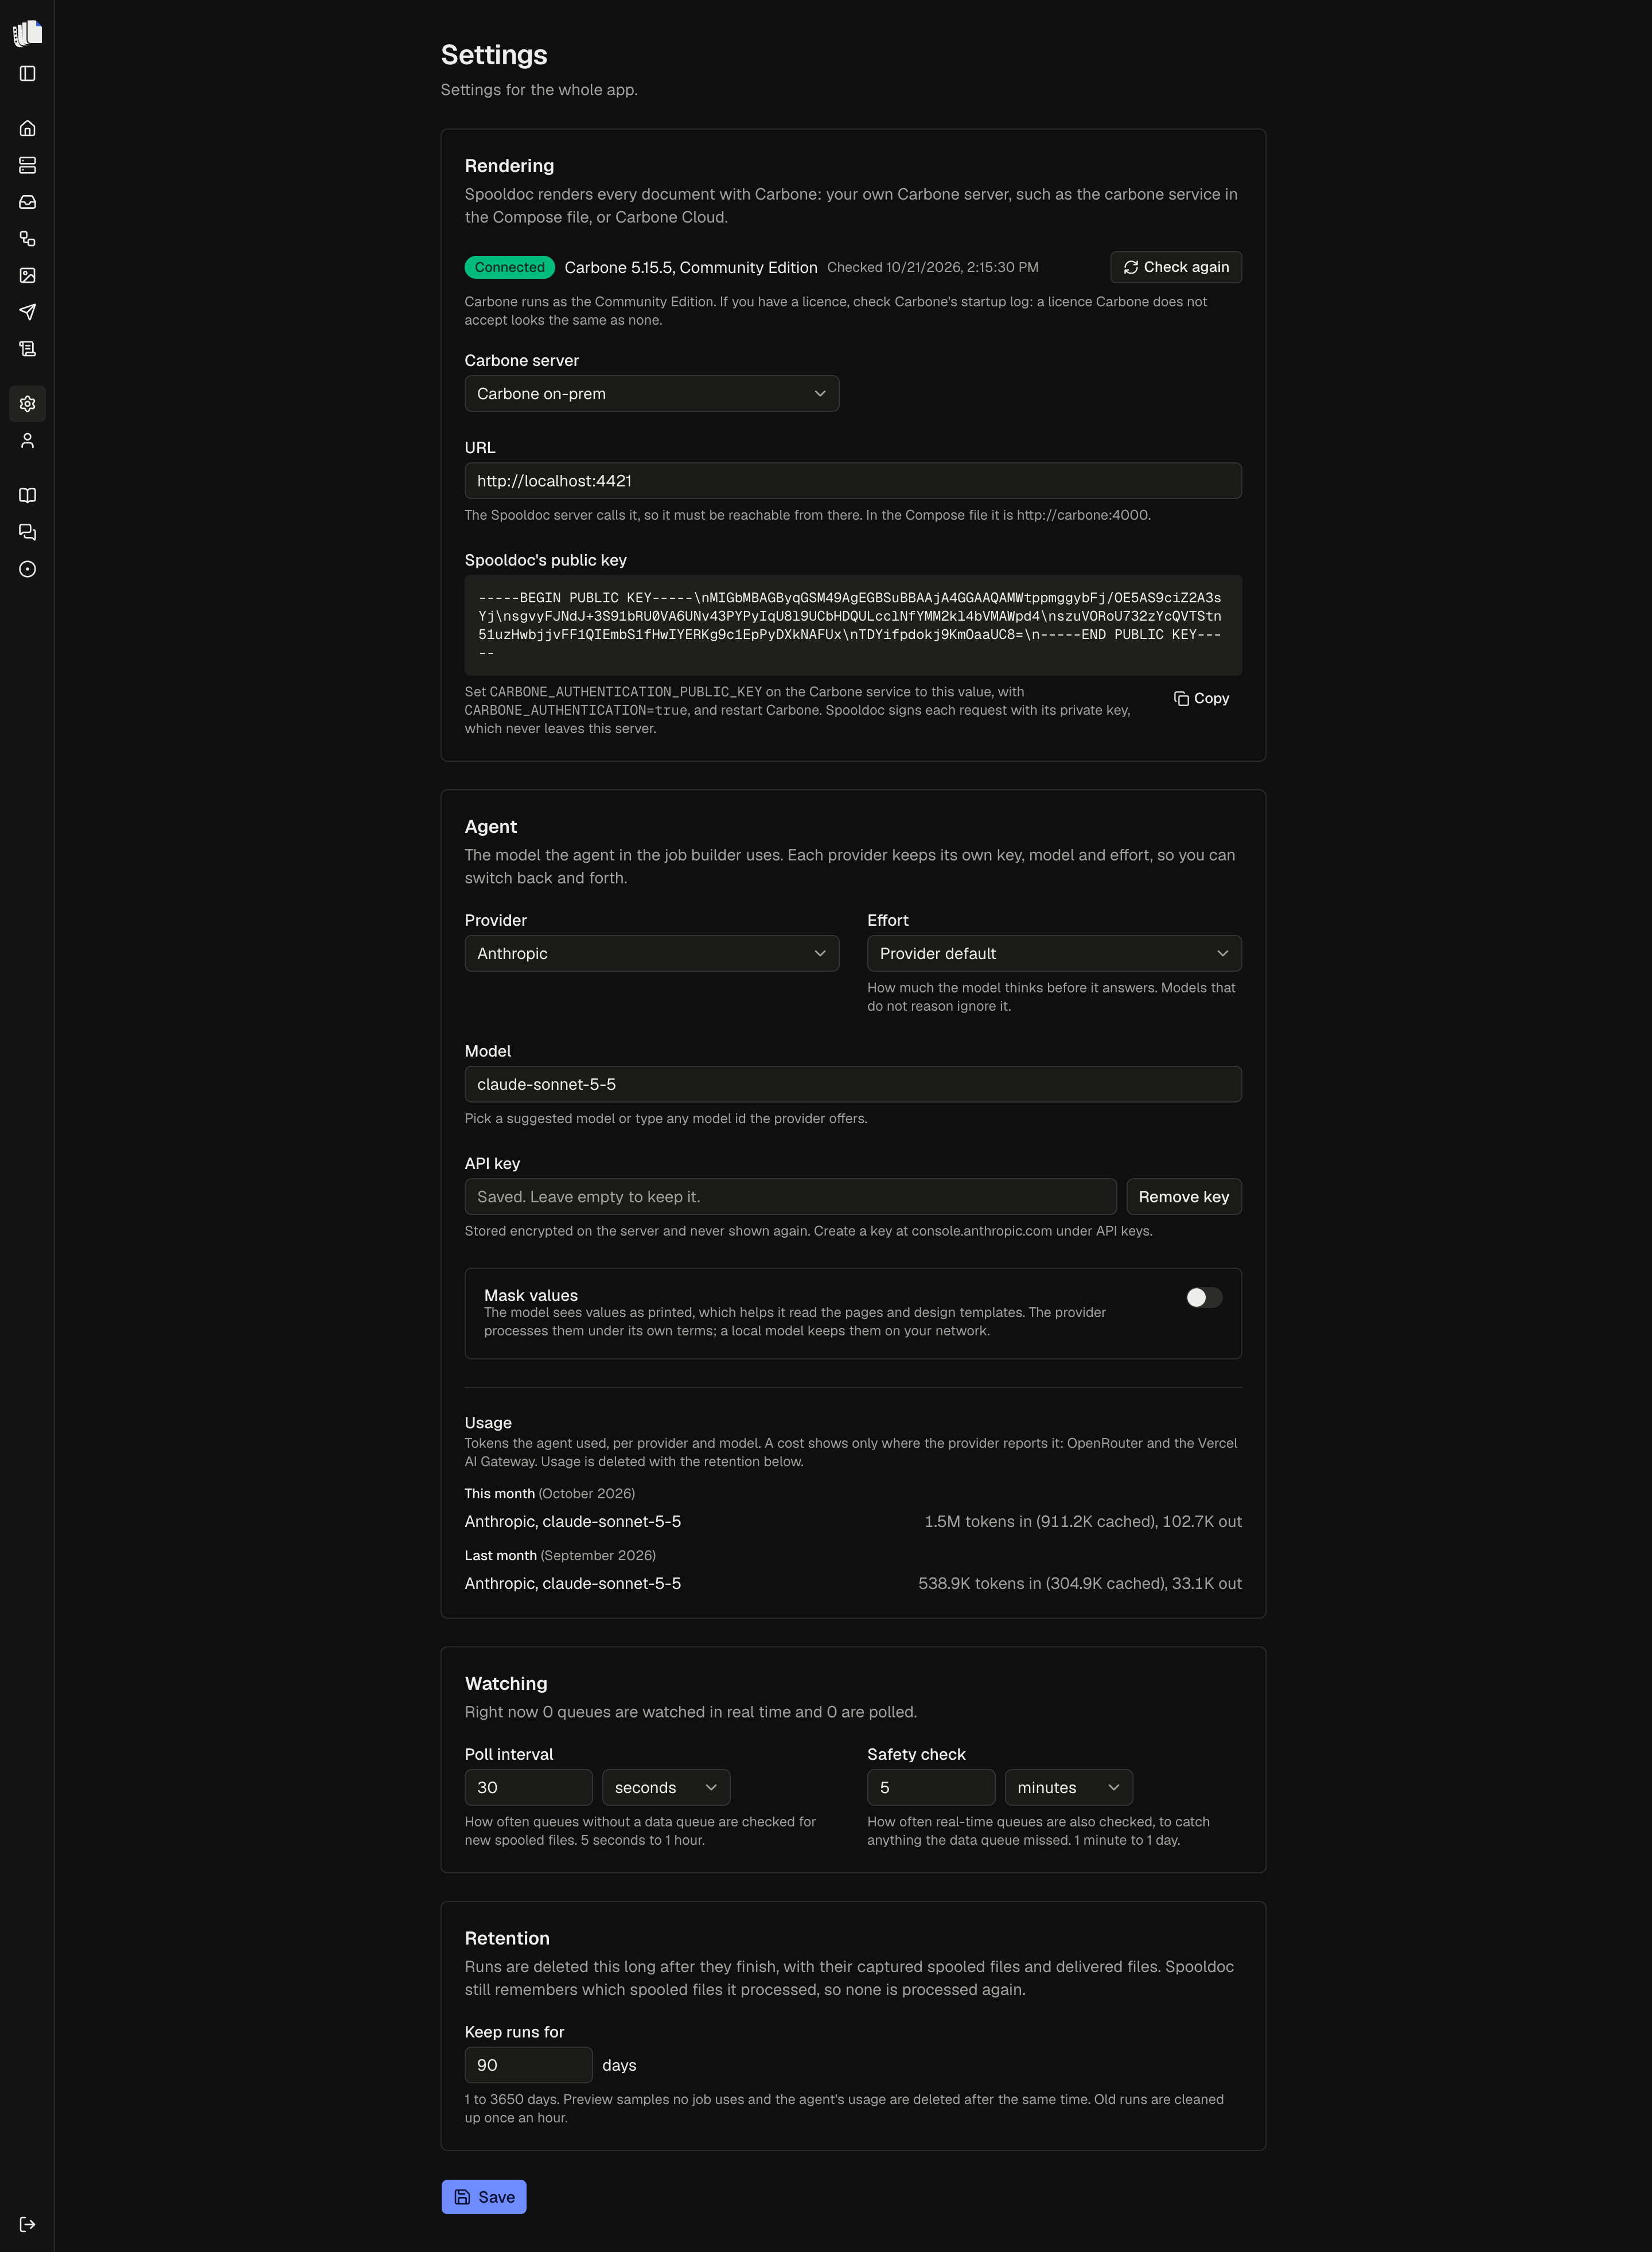Click "Checked 10/21/2026, 2:15:30 PM" text

pyautogui.click(x=933, y=268)
